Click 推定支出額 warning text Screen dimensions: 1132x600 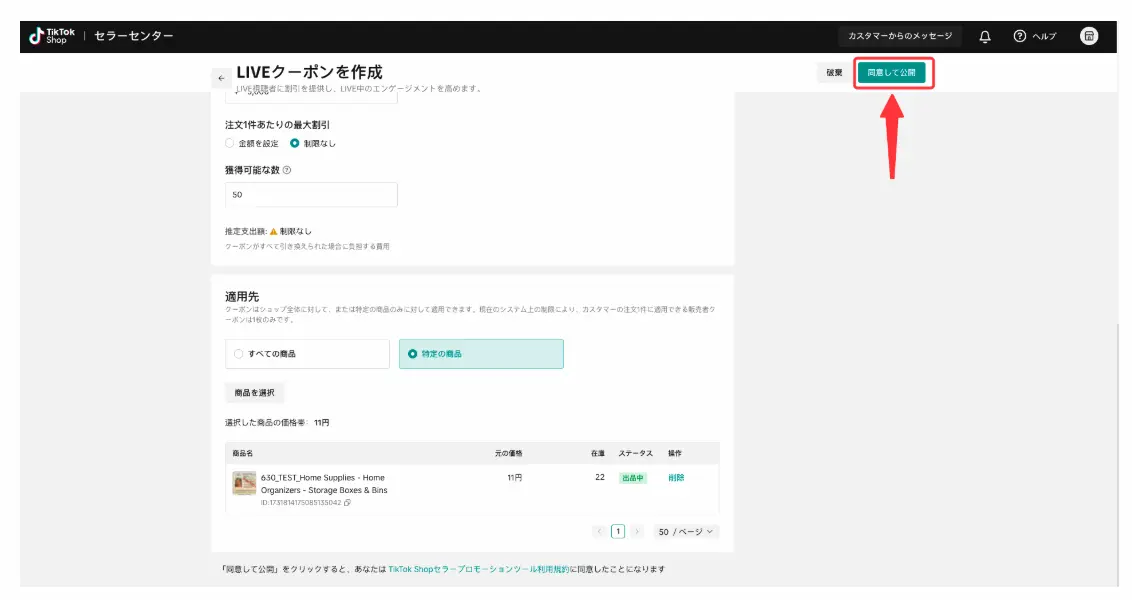tap(268, 232)
